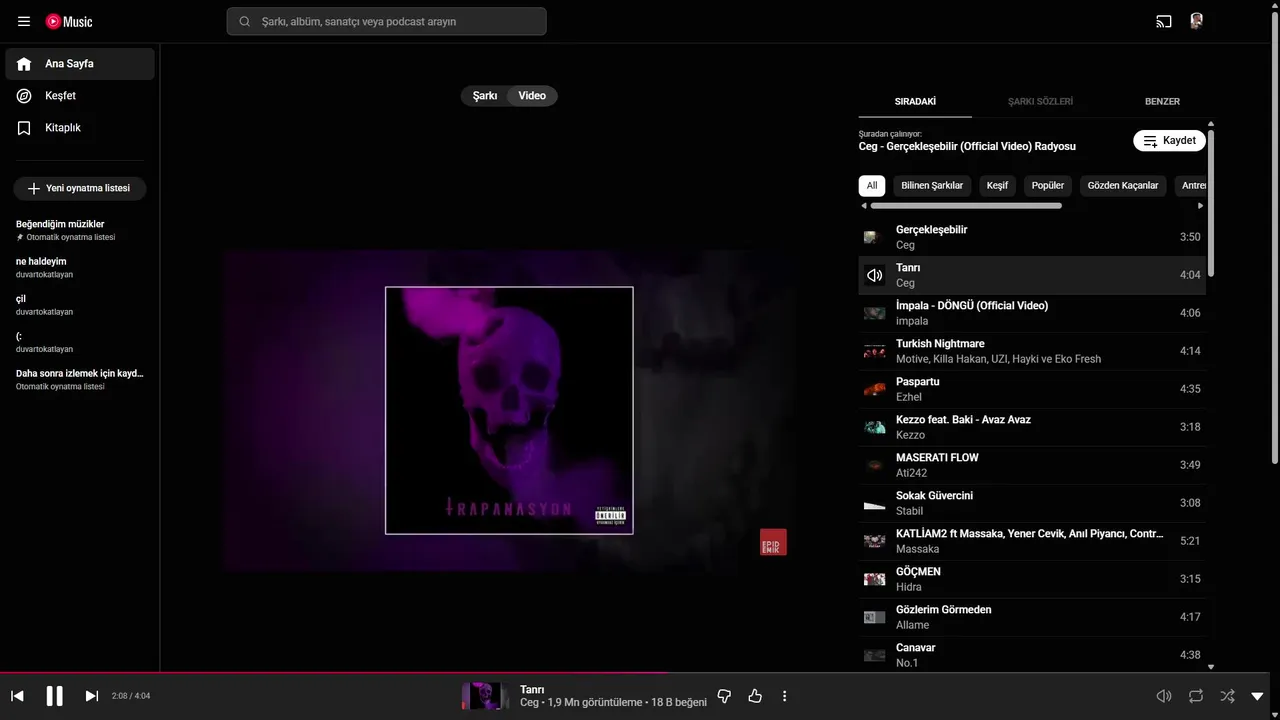Play Gözlerim Görmeden by Allame

pos(1032,617)
